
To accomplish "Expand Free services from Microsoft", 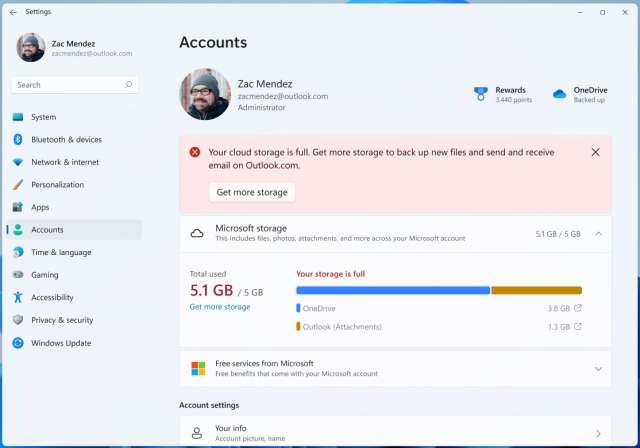I will tap(598, 369).
